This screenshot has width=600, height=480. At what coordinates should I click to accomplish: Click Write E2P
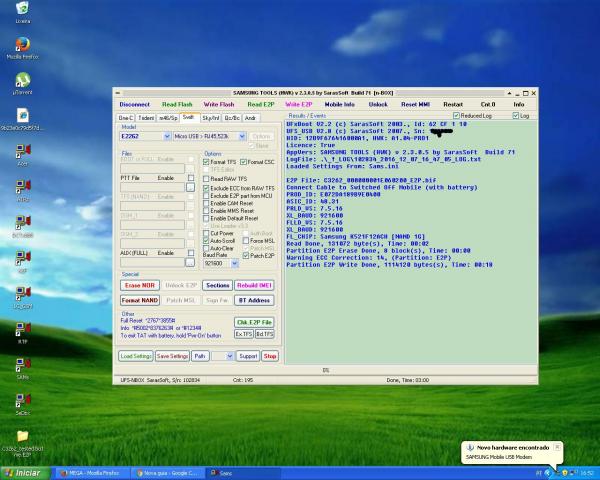pos(299,104)
